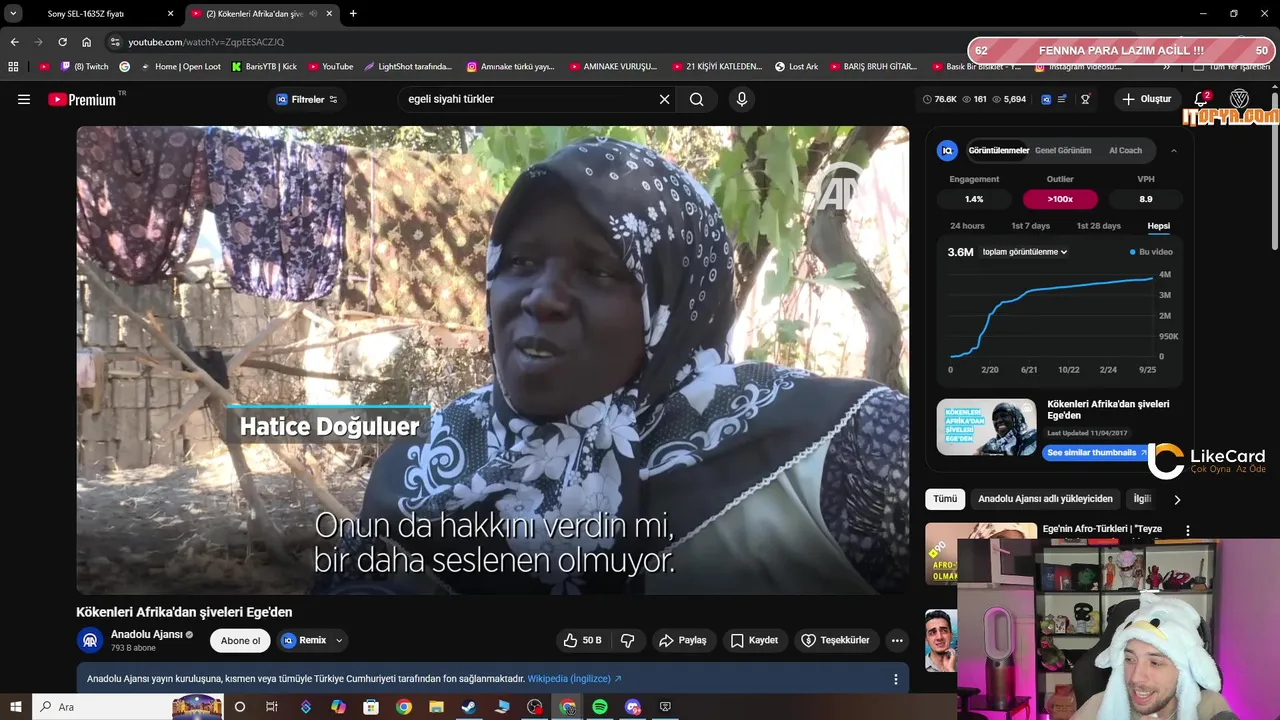Open the playlist icon beside vidIQ stats
This screenshot has height=720, width=1280.
pos(1062,99)
